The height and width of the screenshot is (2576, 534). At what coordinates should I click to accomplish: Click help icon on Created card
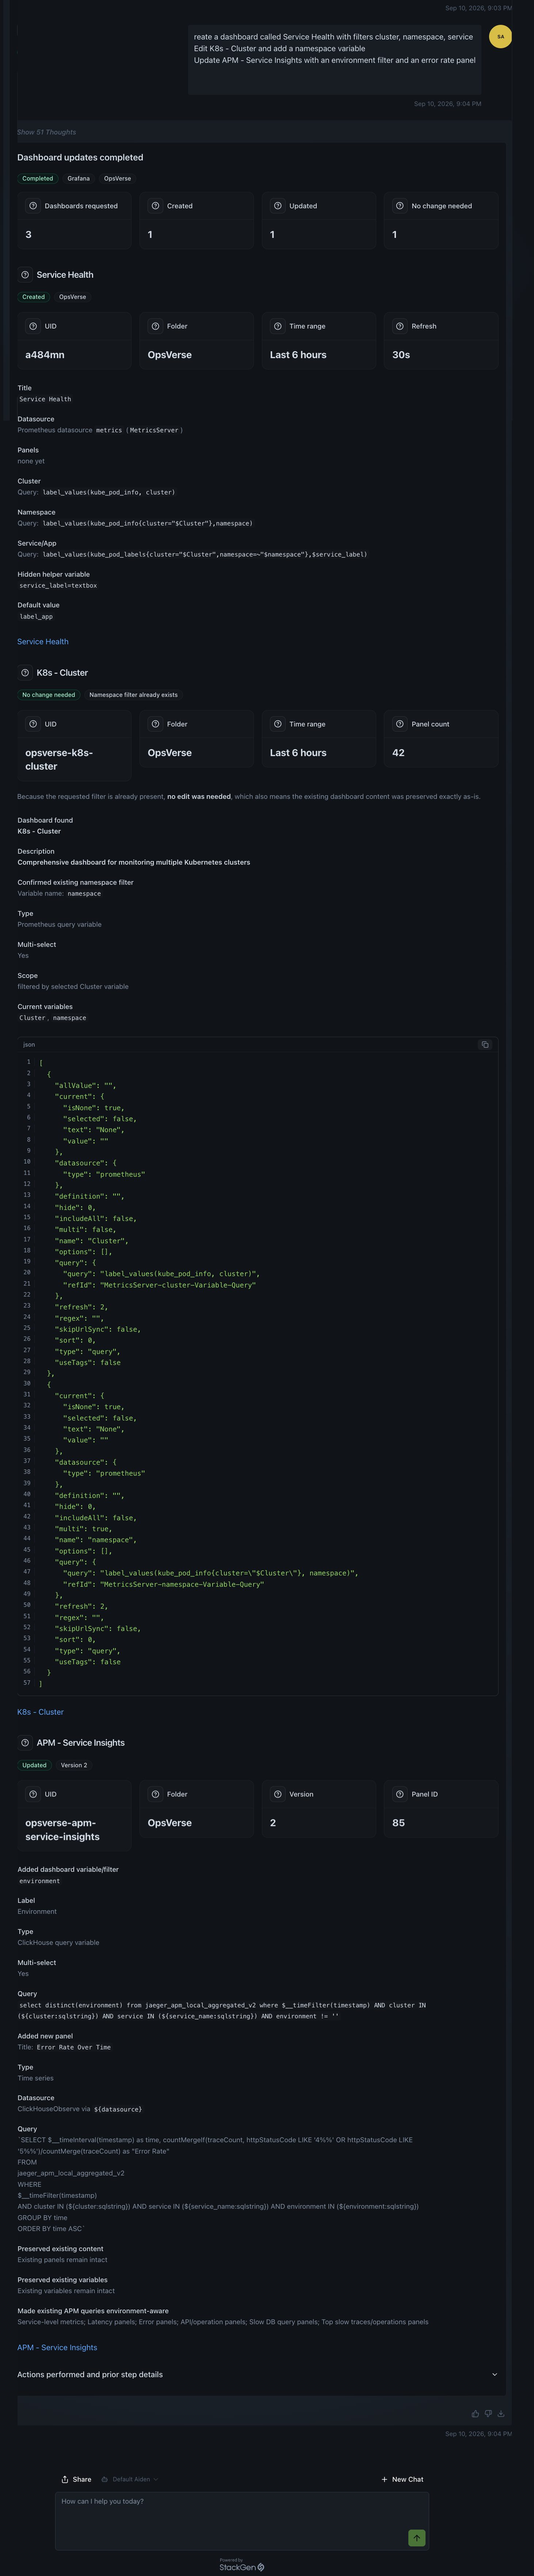click(x=155, y=206)
